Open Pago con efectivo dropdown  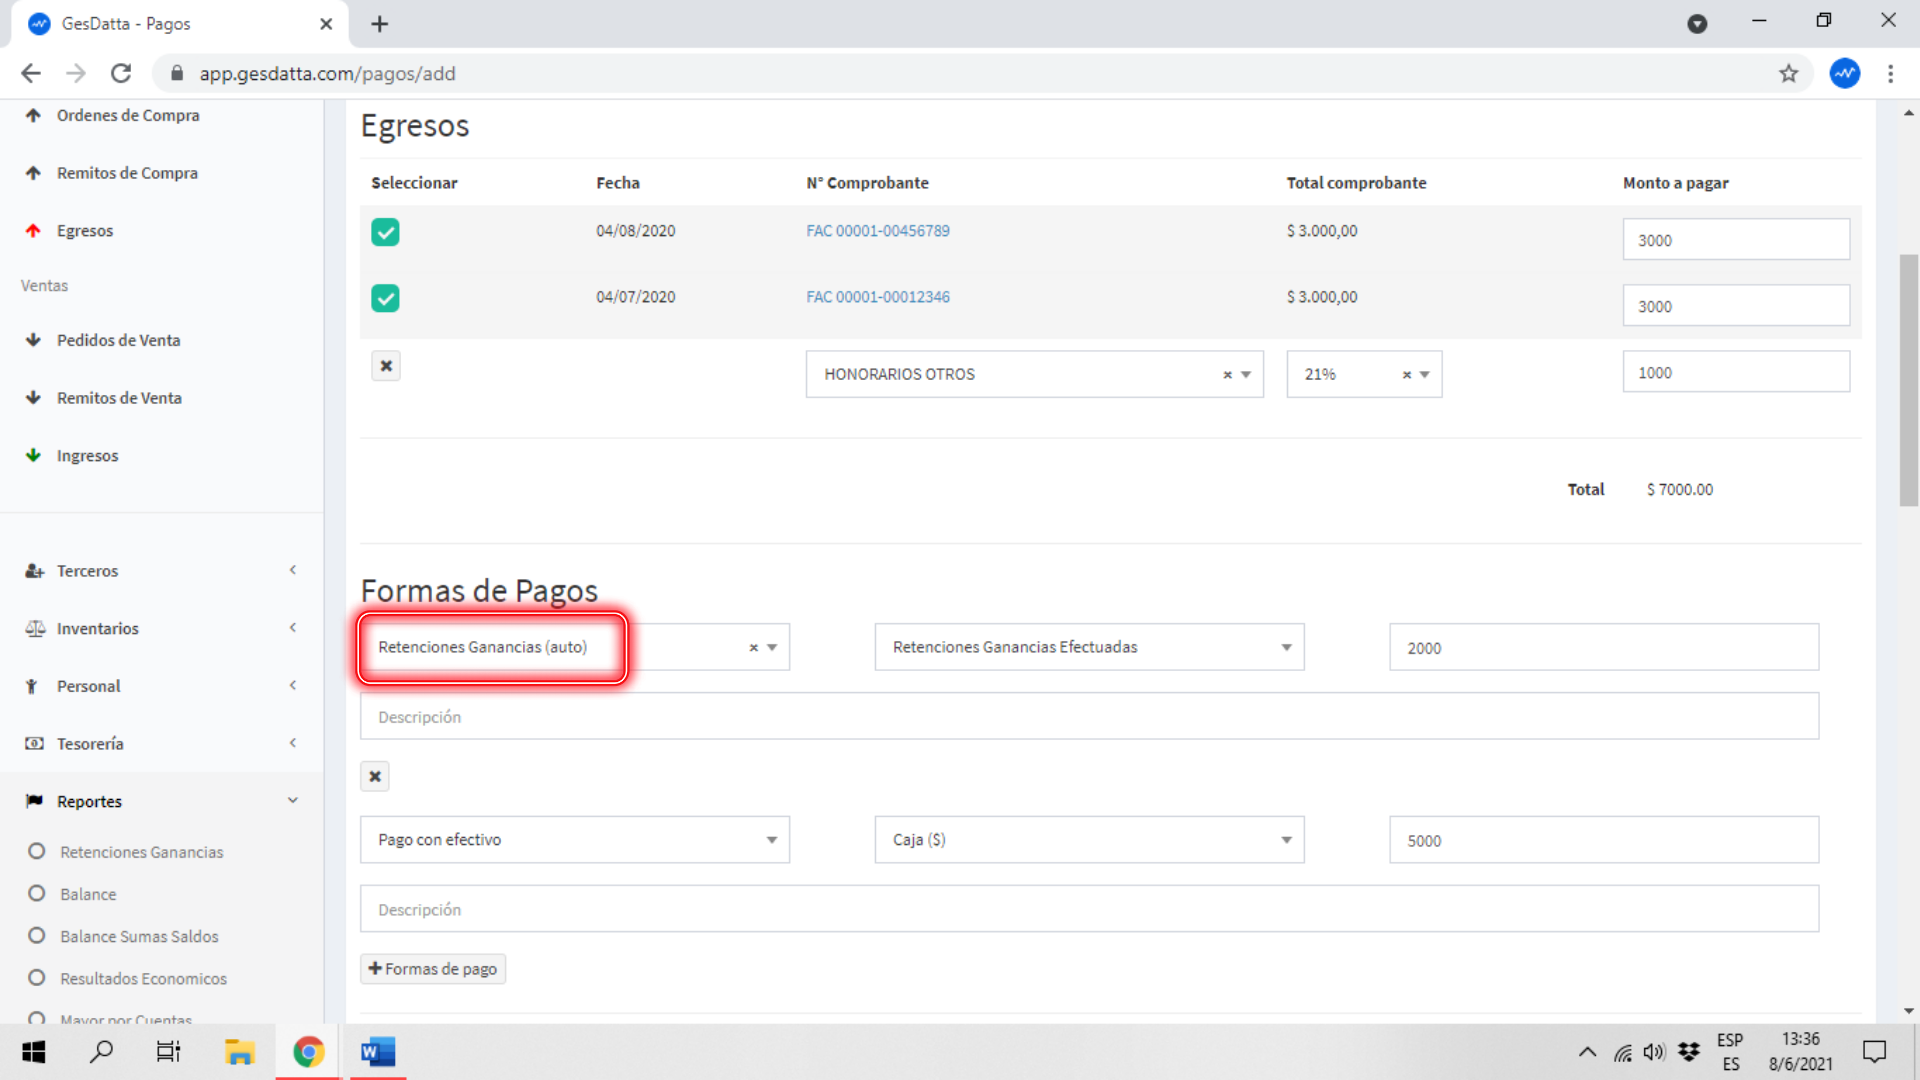[575, 840]
